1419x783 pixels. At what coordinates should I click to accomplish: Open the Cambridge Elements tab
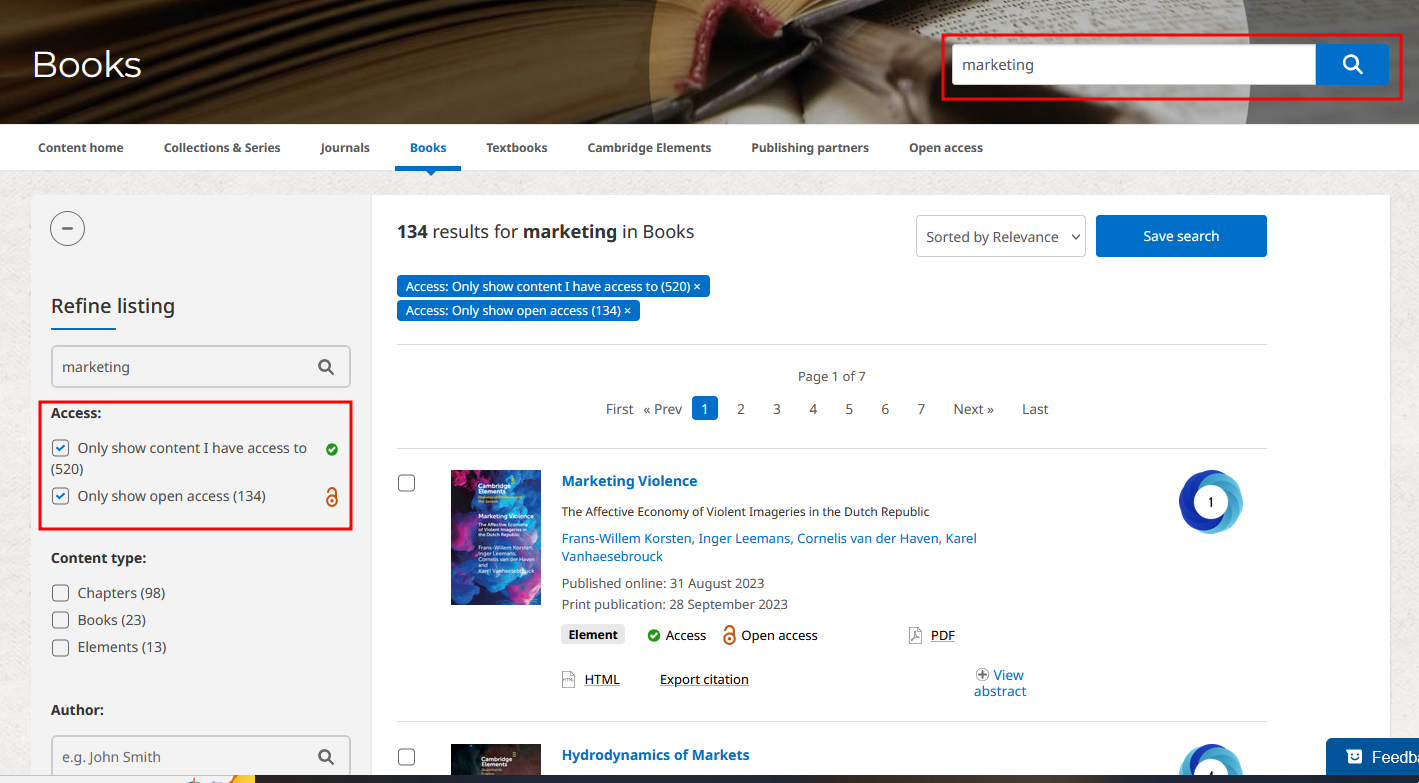(649, 148)
